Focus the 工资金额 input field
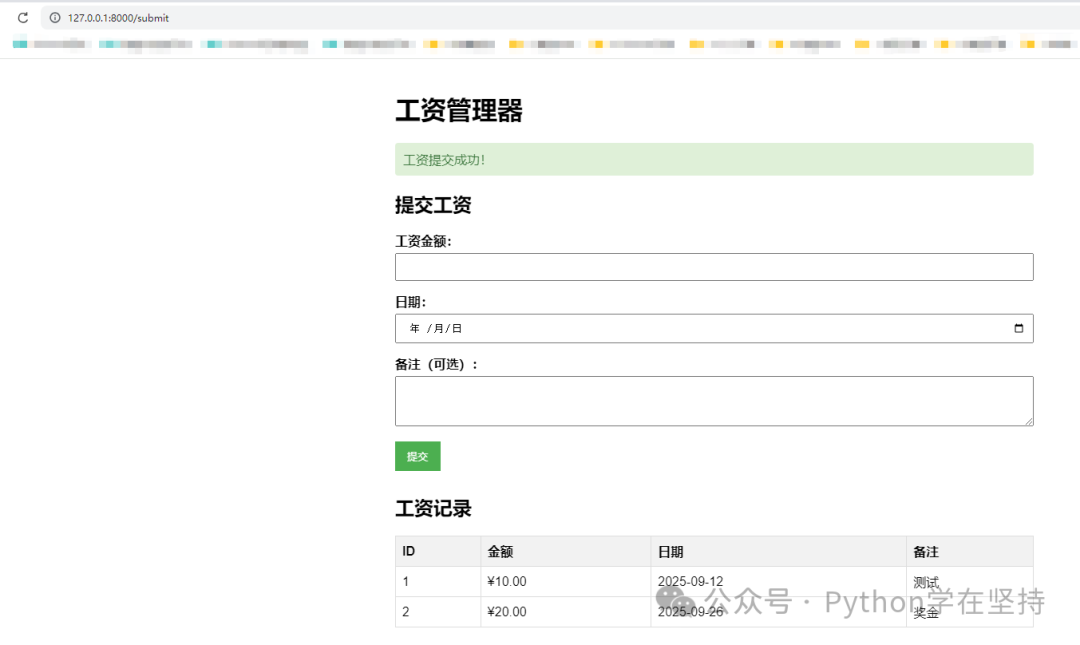 714,267
